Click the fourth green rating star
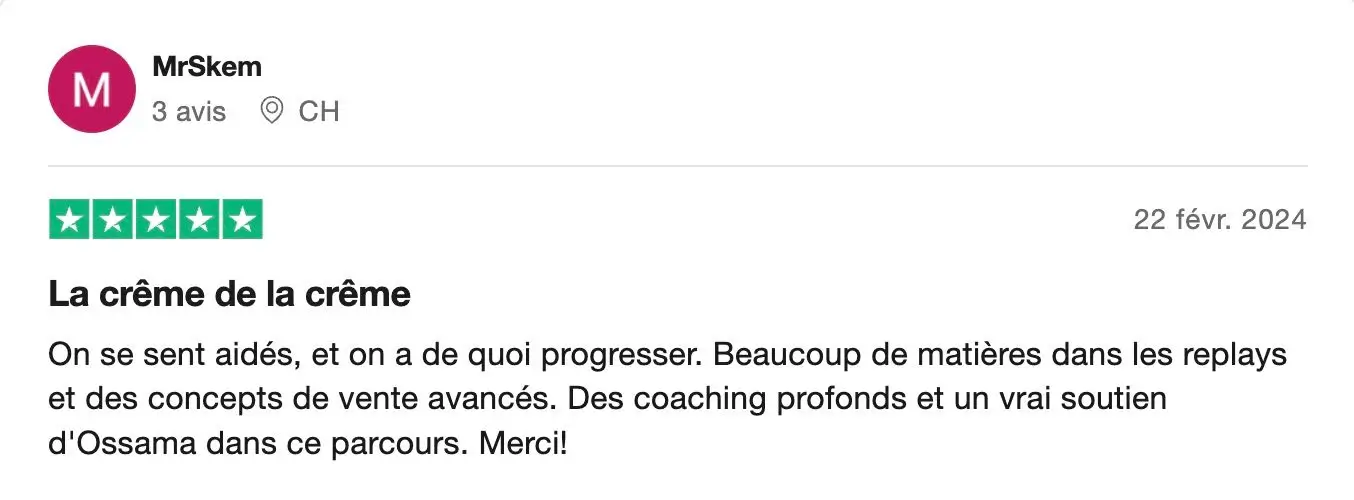This screenshot has height=500, width=1354. [199, 220]
